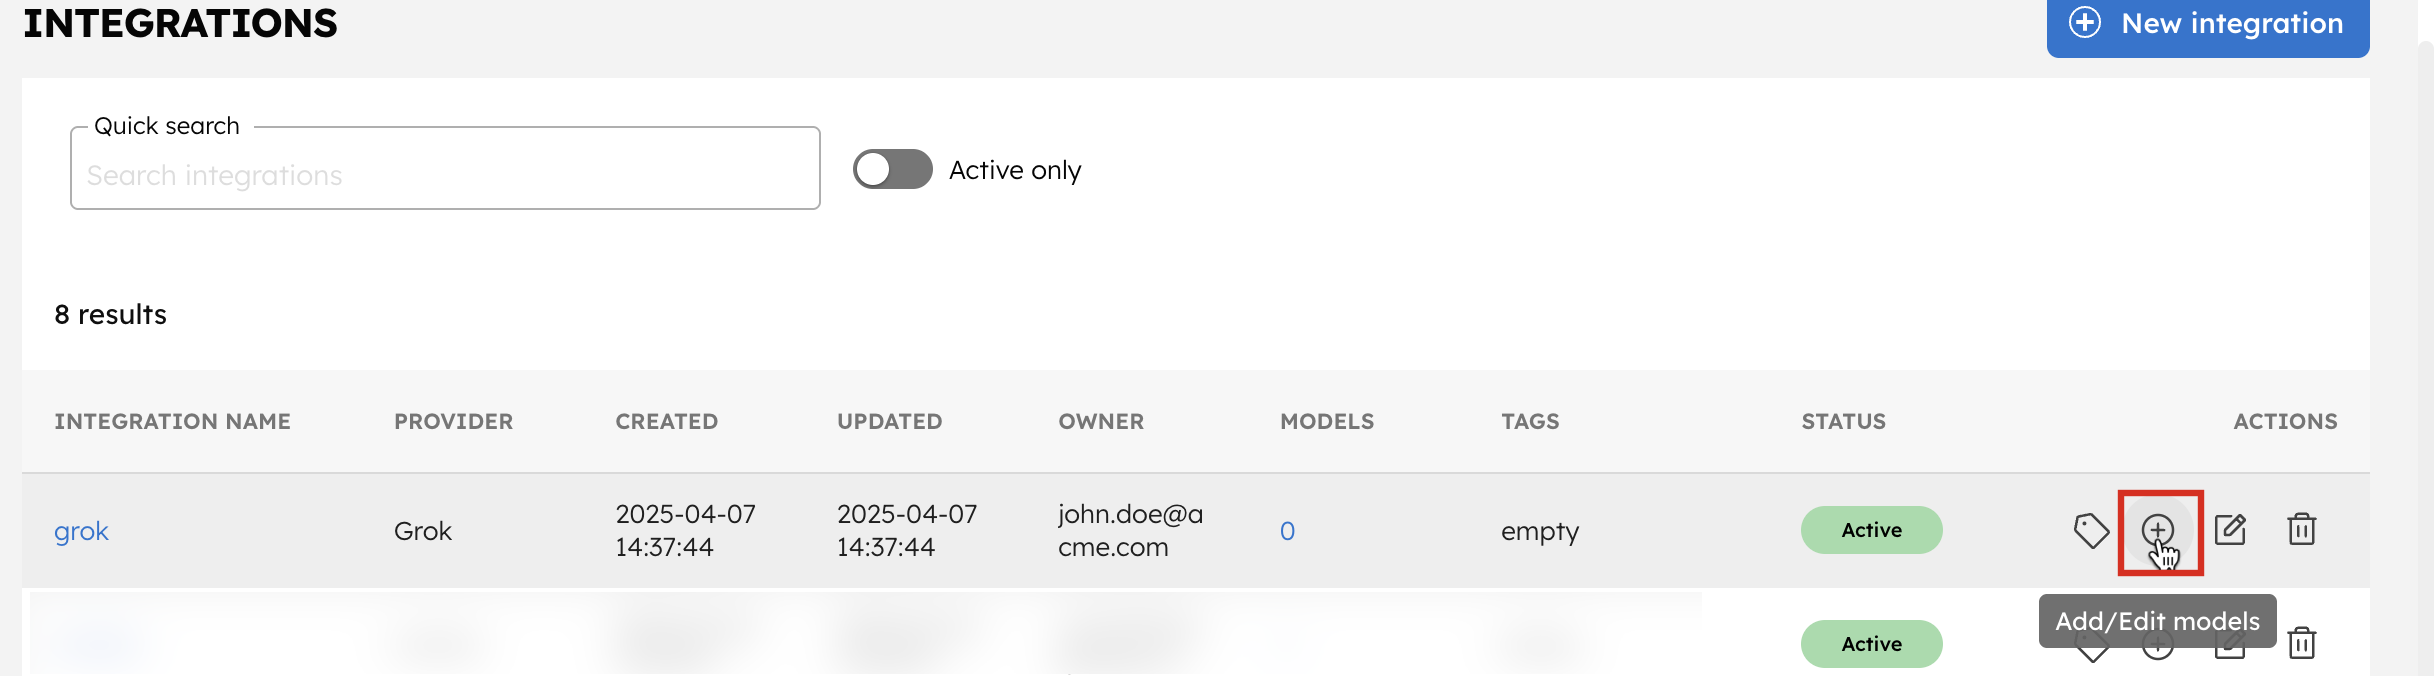Click the plus icon inside New integration
The image size is (2434, 676).
pos(2085,22)
